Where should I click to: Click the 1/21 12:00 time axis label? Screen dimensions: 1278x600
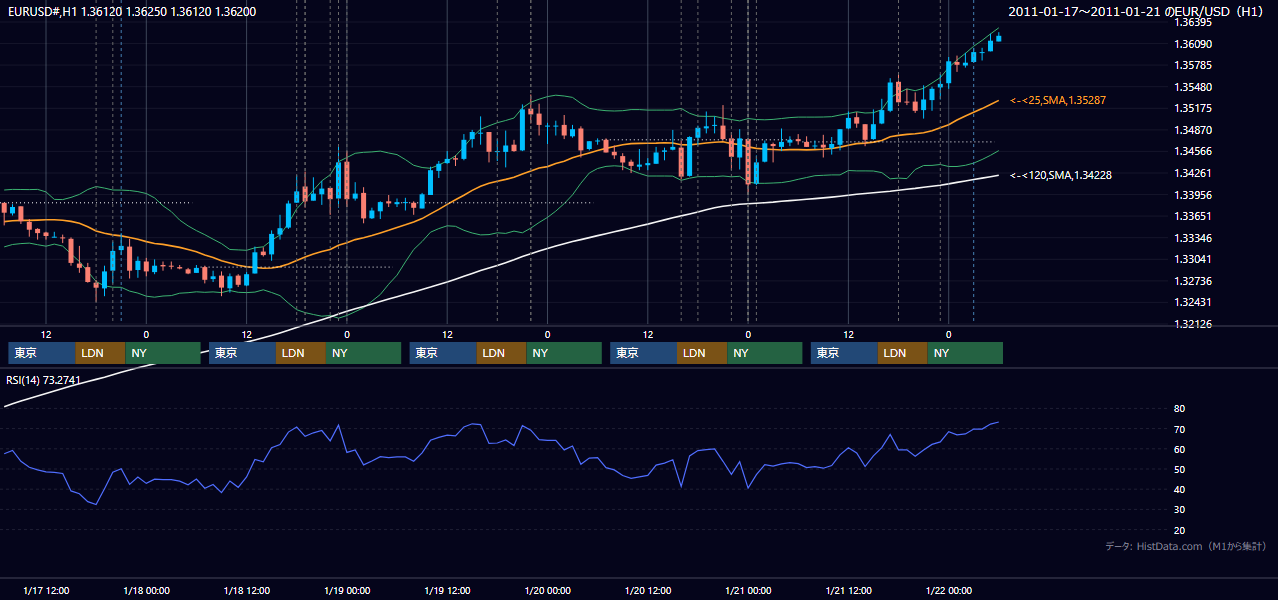[849, 590]
